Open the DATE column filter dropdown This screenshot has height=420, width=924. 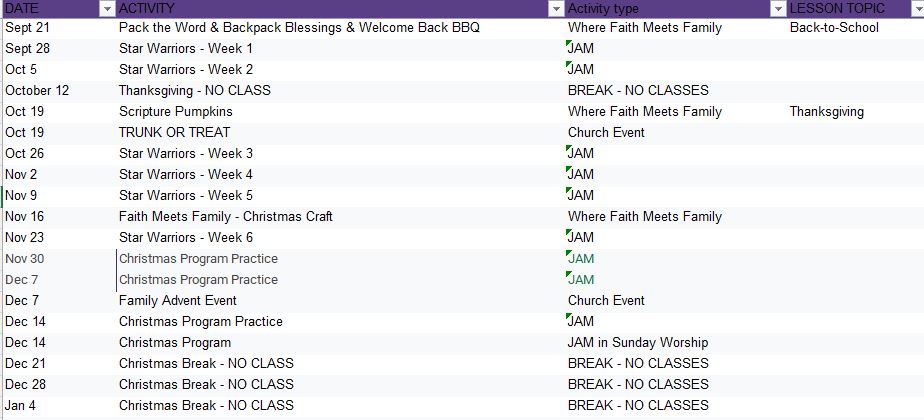107,8
